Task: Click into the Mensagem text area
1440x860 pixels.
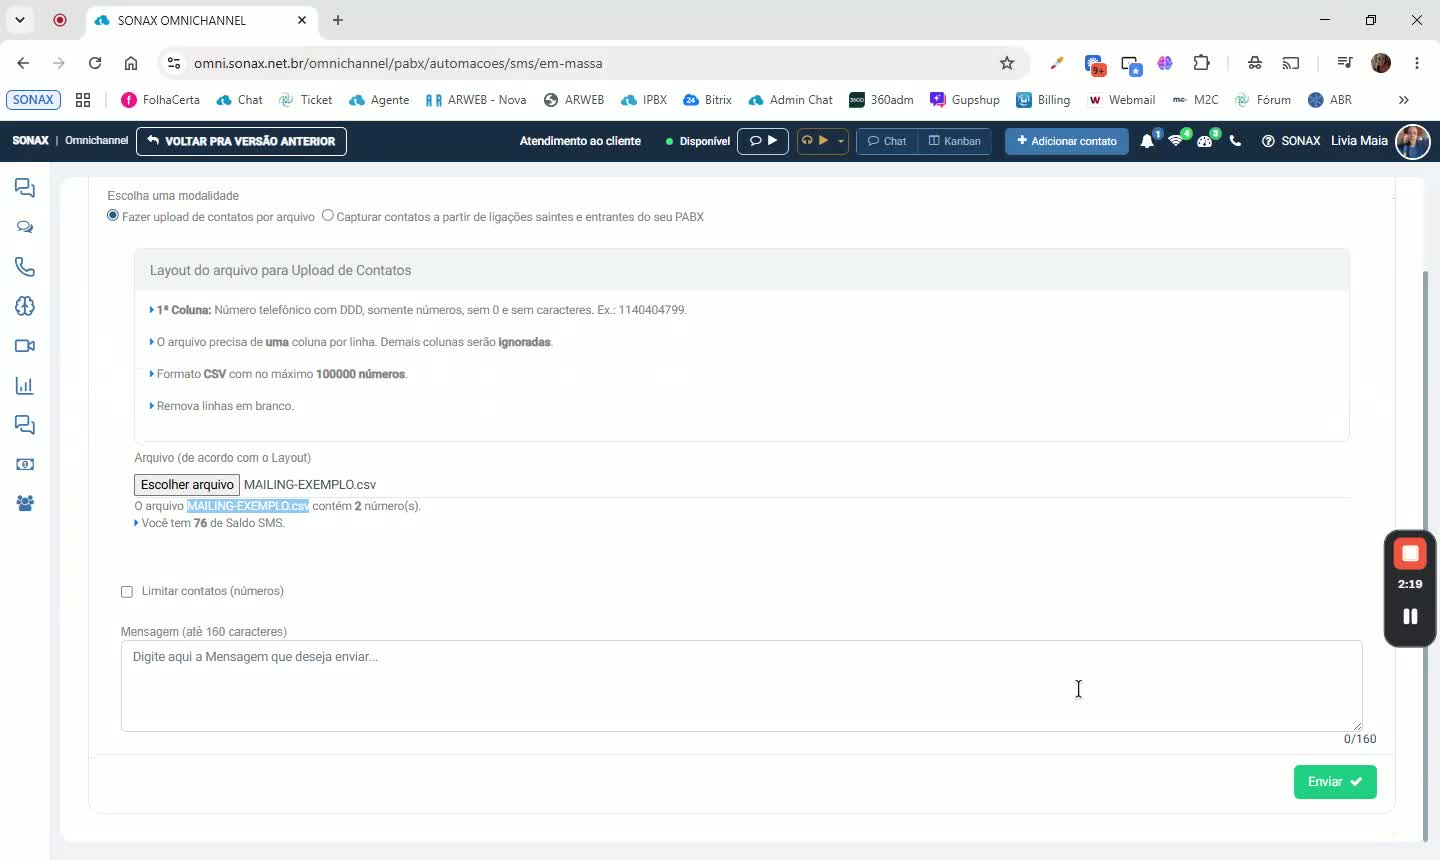Action: point(741,686)
